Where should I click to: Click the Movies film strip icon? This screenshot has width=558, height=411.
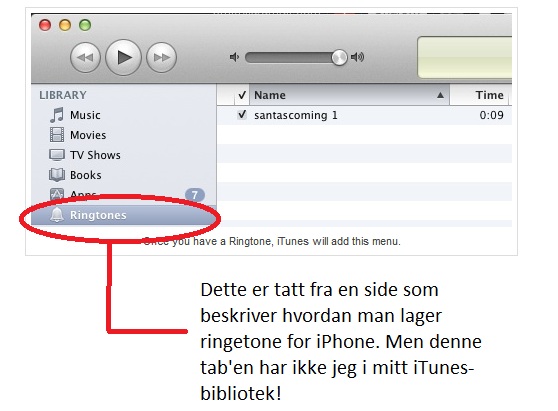tap(57, 135)
